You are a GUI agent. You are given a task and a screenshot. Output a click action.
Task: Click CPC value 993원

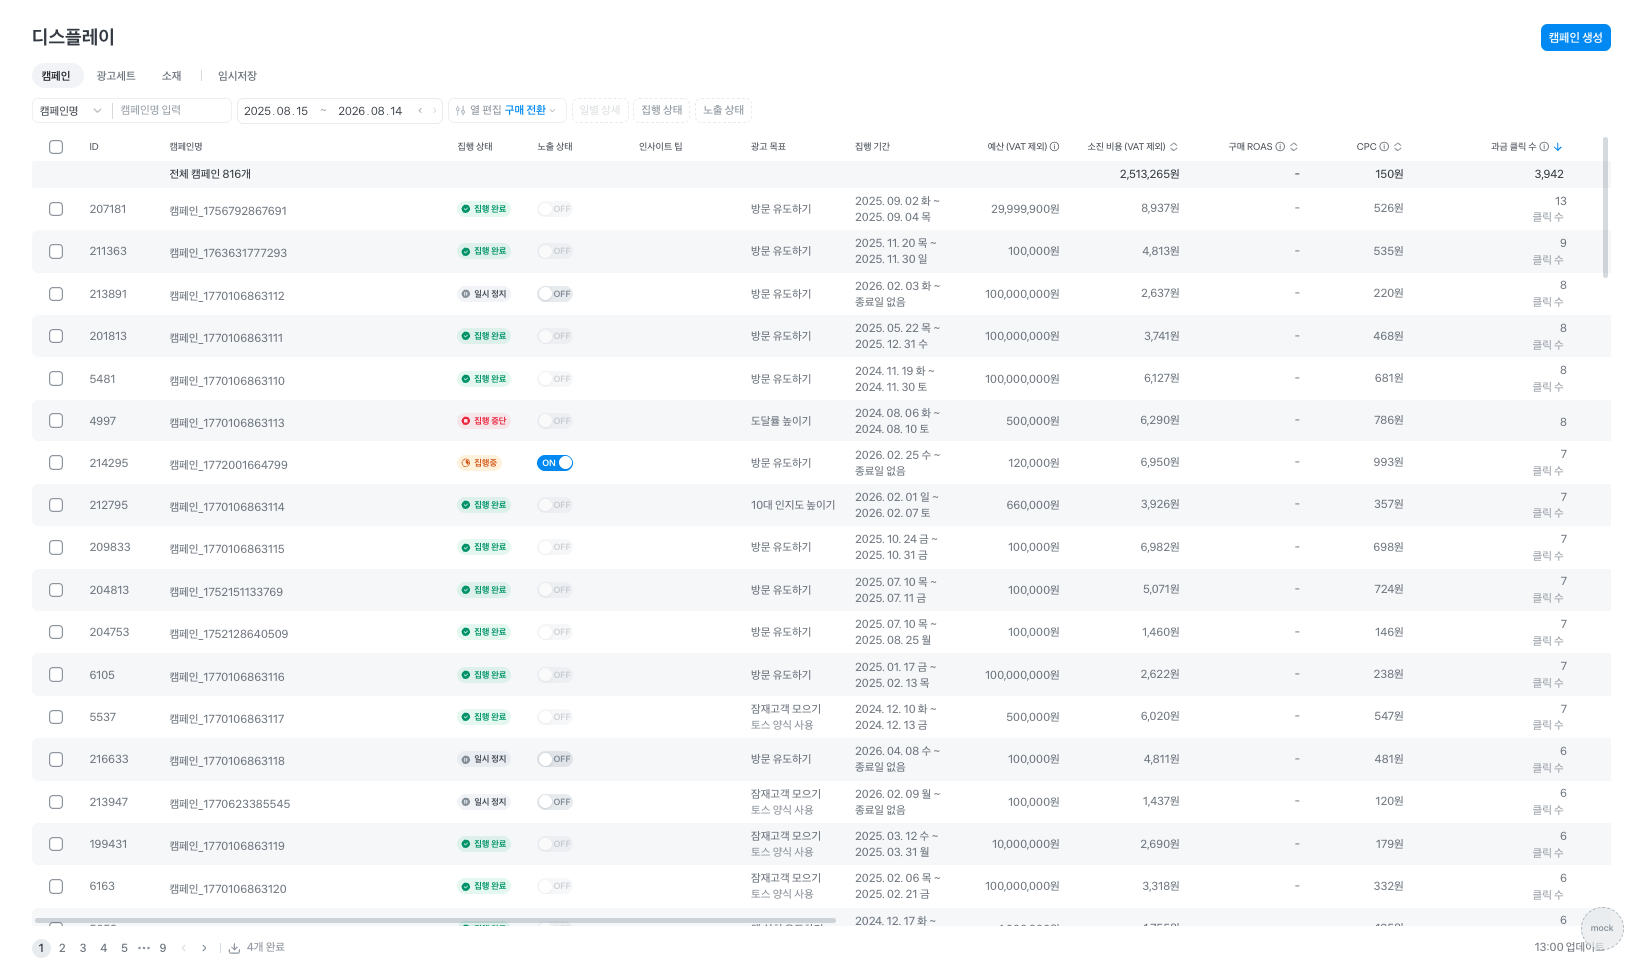(x=1388, y=462)
